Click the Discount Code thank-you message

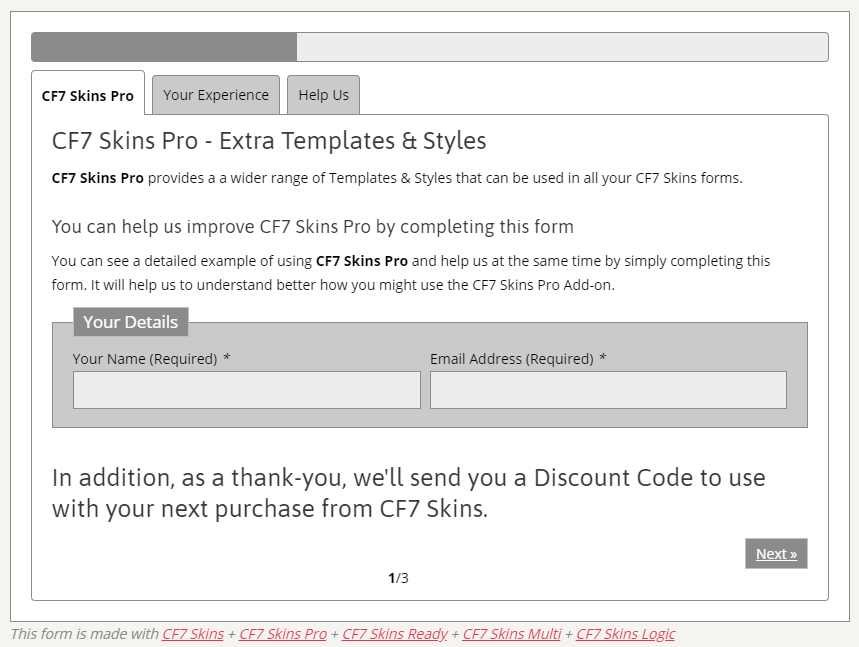coord(408,493)
